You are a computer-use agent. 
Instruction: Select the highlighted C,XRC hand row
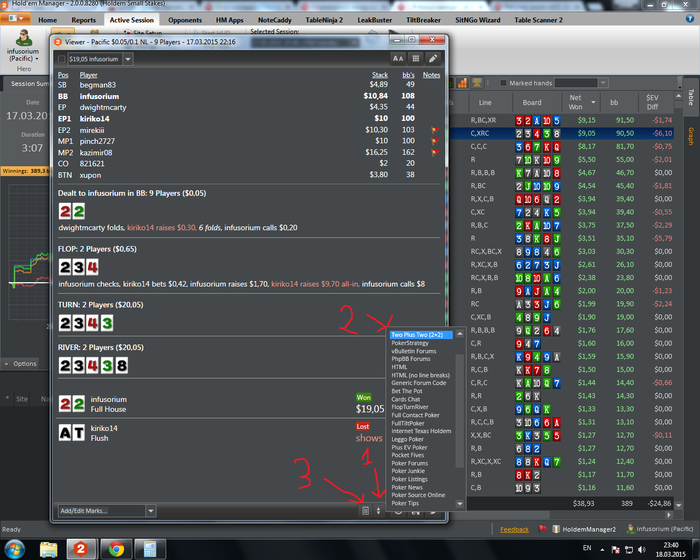click(562, 133)
